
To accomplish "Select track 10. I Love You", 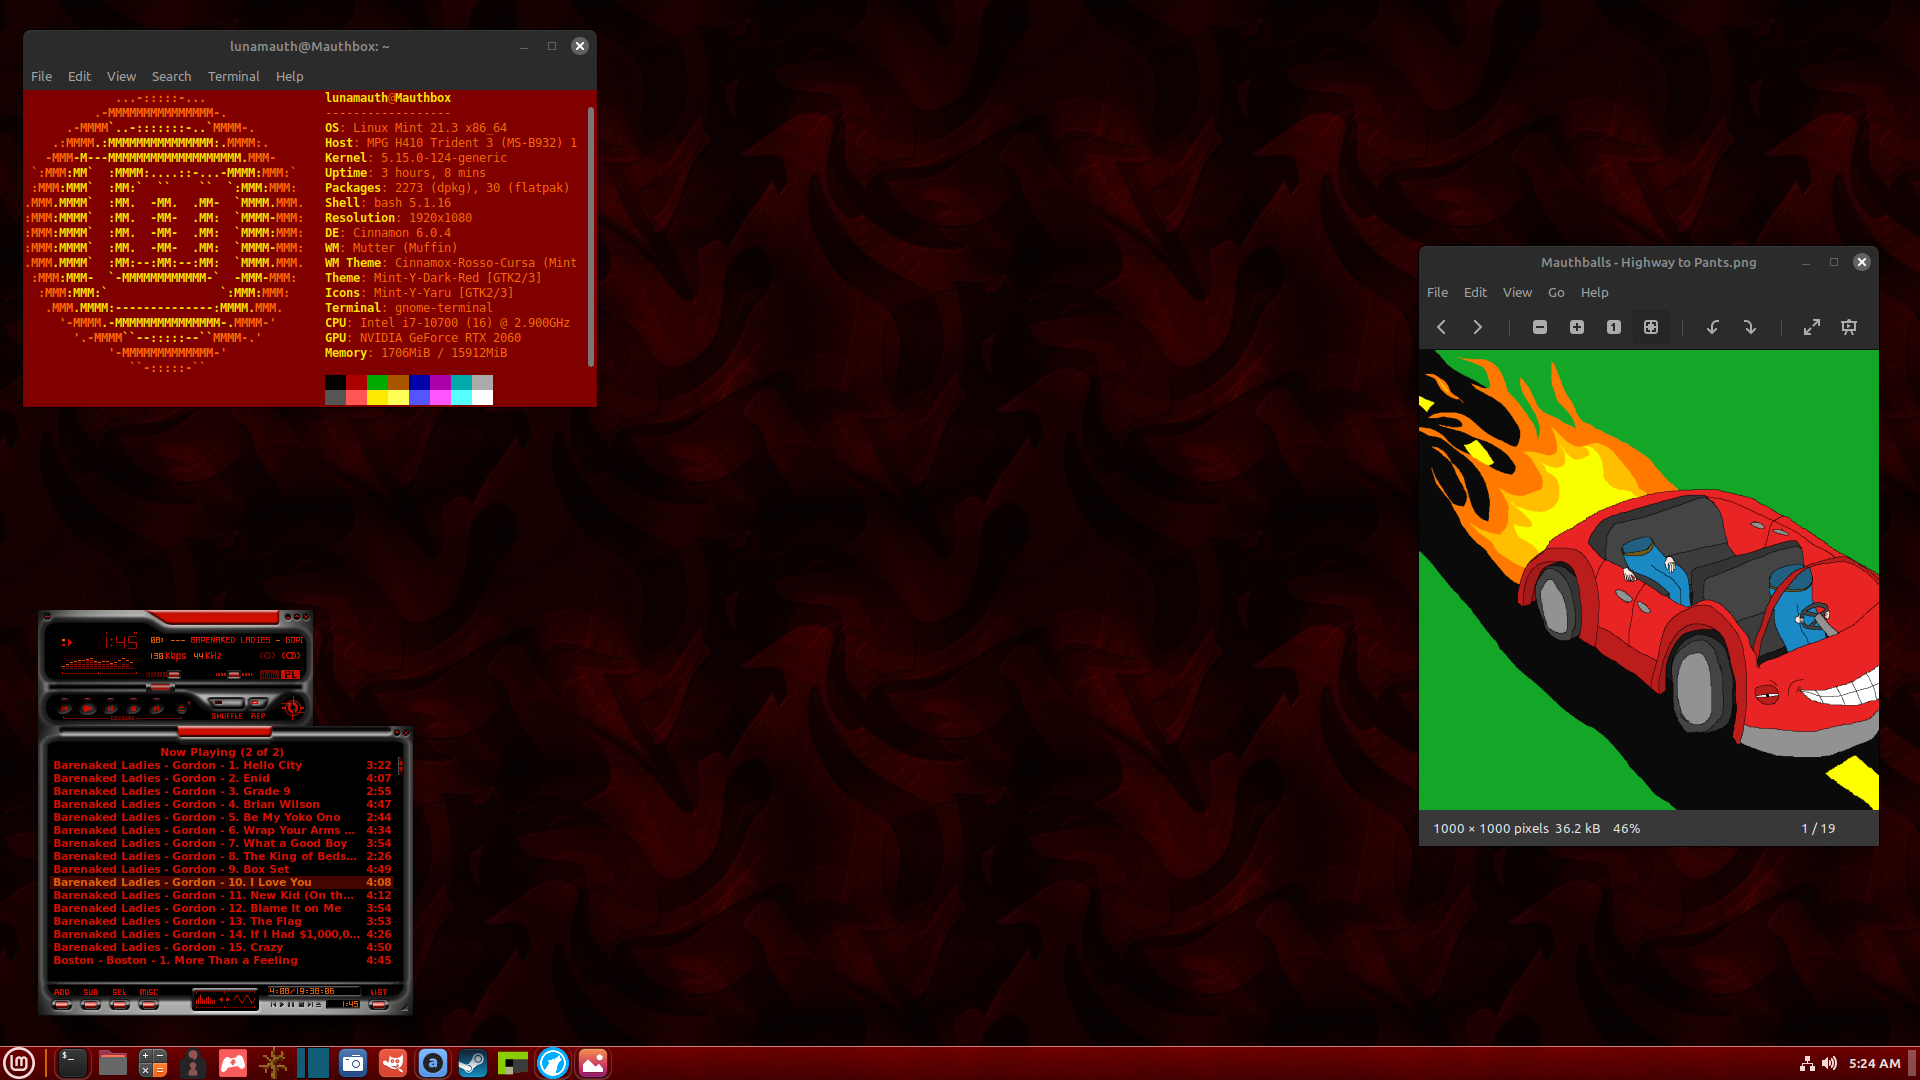I will click(x=222, y=882).
